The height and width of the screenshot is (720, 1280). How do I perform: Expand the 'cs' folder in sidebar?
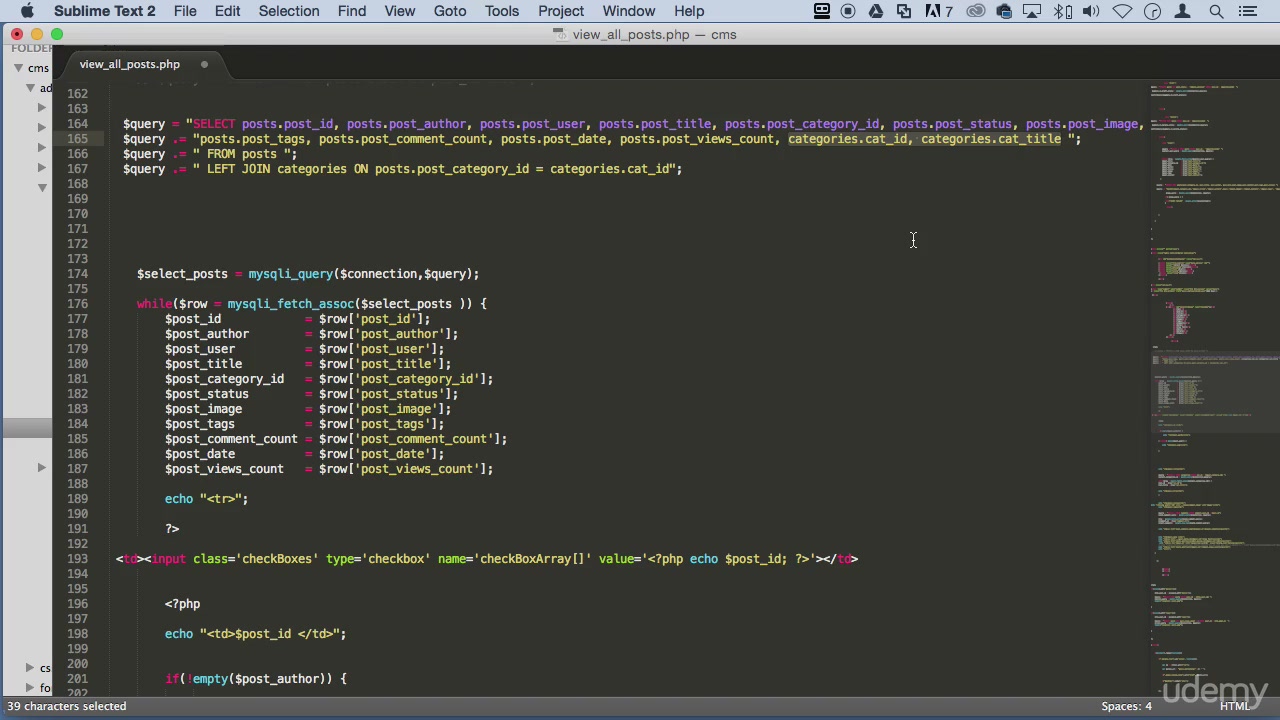pyautogui.click(x=31, y=668)
